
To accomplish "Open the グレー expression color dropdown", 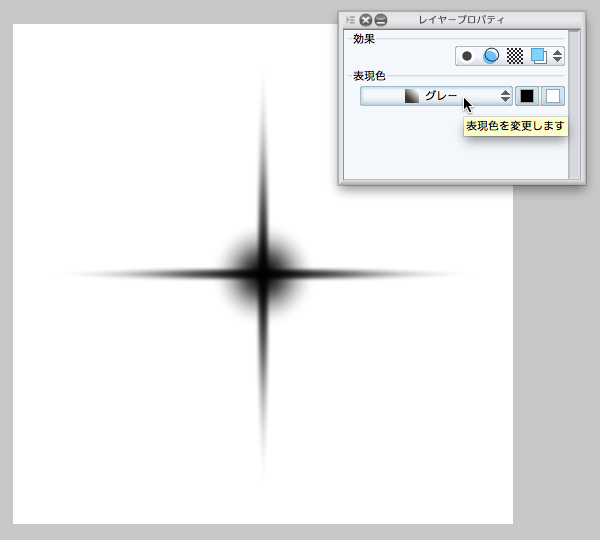I will 436,96.
